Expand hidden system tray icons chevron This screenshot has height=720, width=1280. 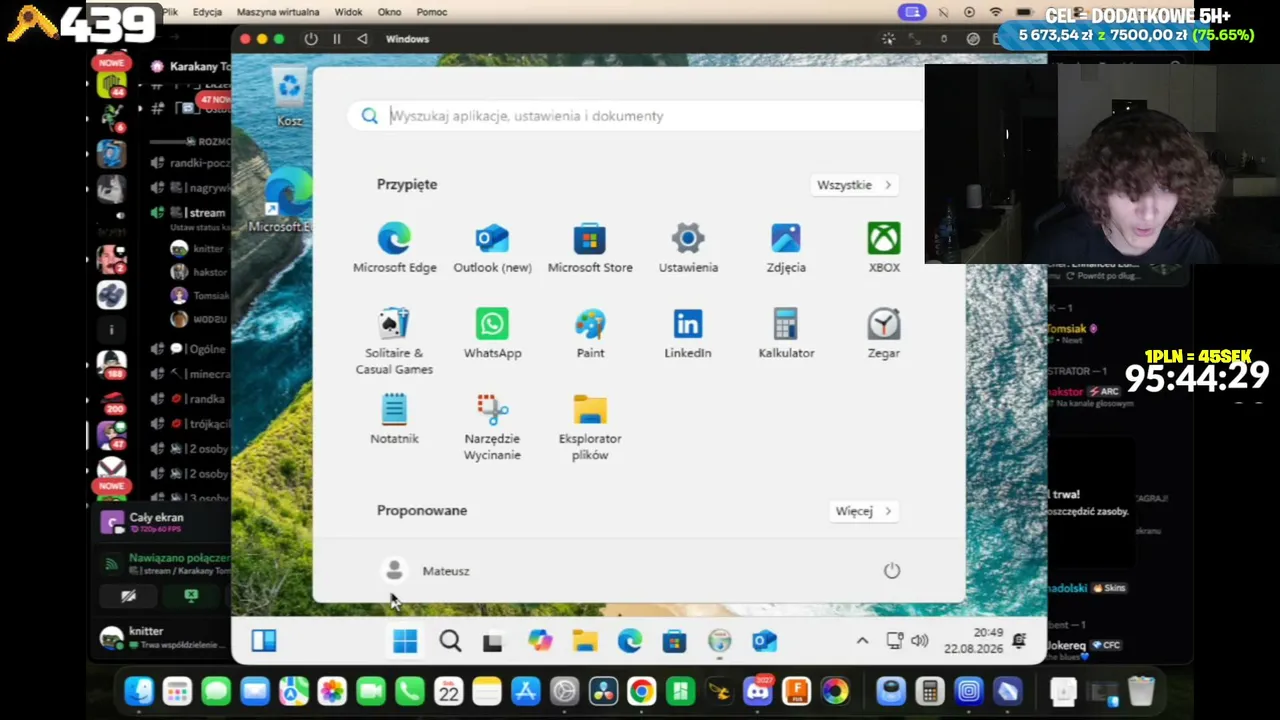pyautogui.click(x=862, y=641)
